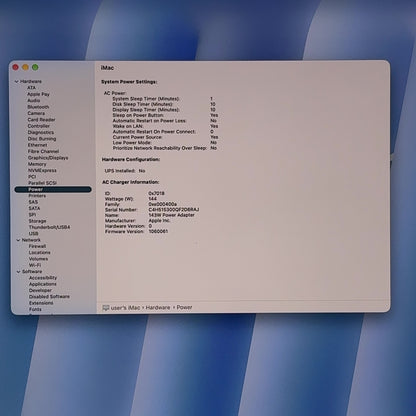Click the Hardware category label
Viewport: 416px width, 416px height.
click(31, 82)
